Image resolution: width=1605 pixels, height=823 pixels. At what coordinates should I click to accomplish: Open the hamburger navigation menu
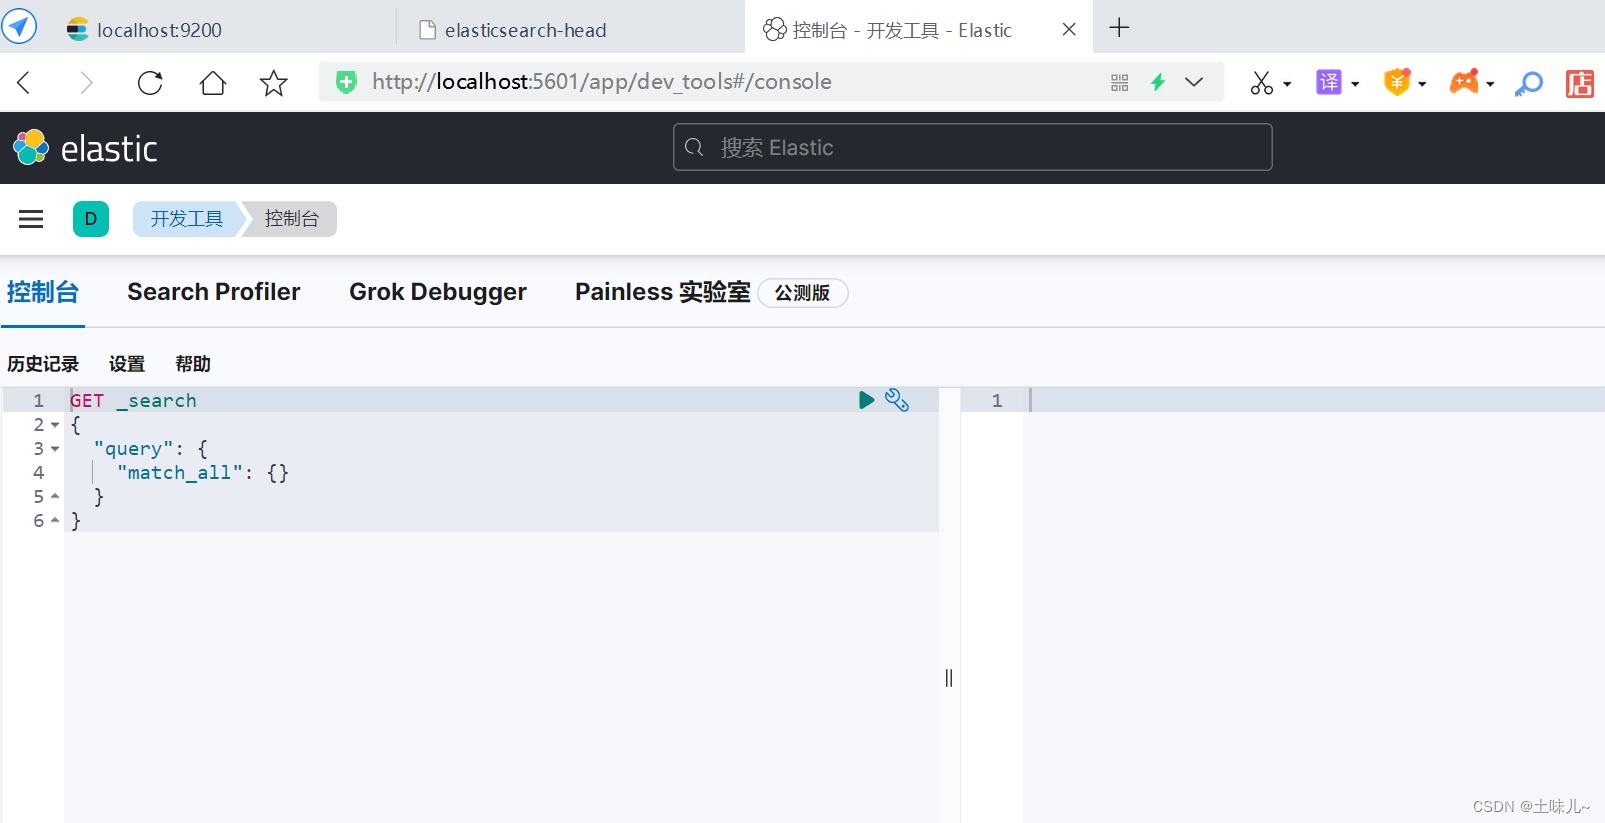pos(31,219)
